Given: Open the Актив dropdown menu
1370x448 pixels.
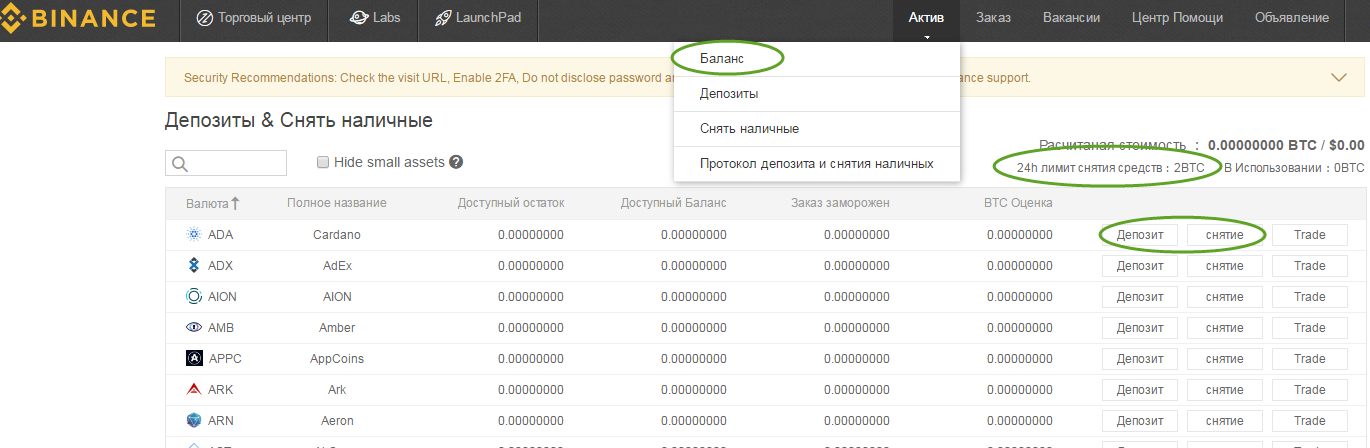Looking at the screenshot, I should click(x=926, y=18).
